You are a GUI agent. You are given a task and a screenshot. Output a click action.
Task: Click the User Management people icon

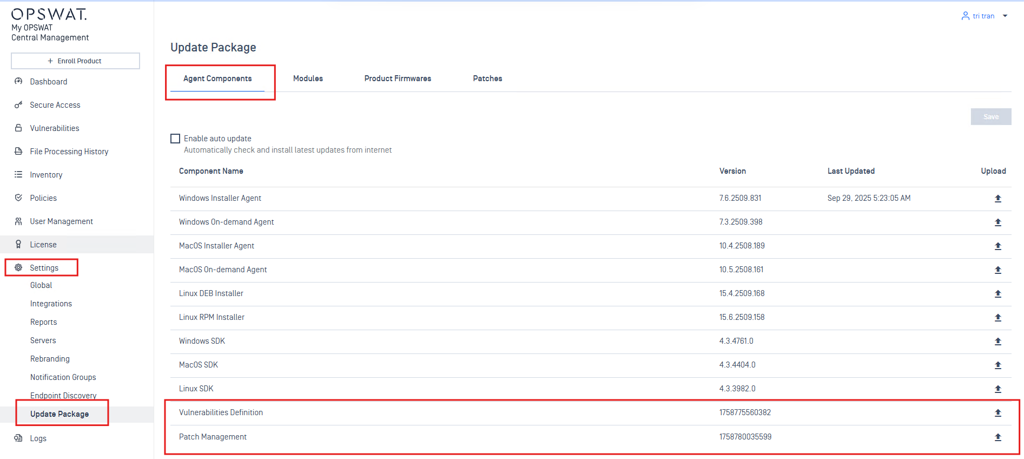(x=18, y=221)
